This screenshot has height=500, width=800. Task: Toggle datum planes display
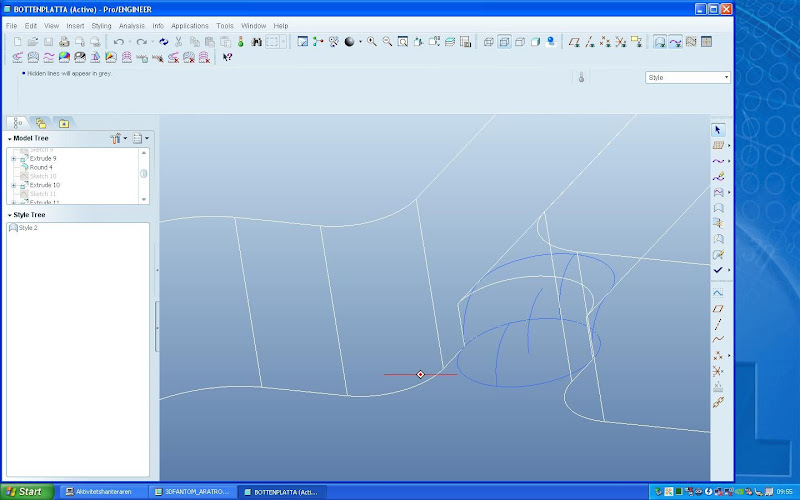point(574,42)
